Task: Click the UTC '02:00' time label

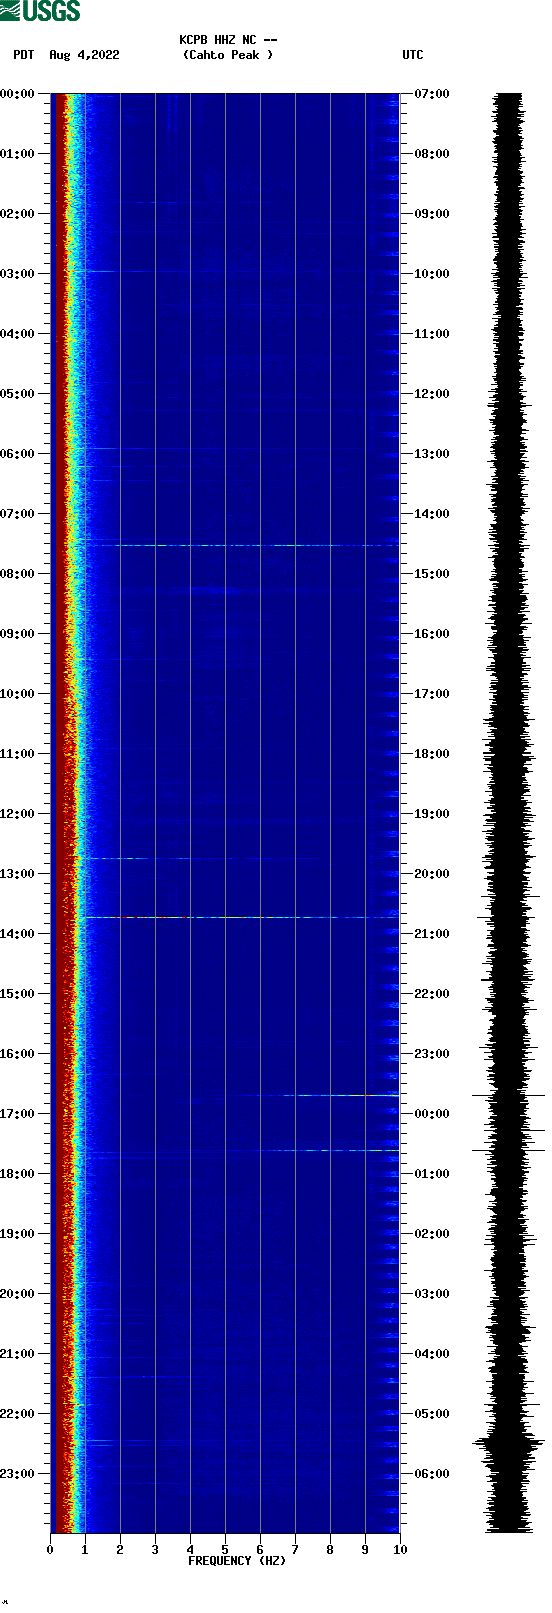Action: click(x=432, y=1234)
